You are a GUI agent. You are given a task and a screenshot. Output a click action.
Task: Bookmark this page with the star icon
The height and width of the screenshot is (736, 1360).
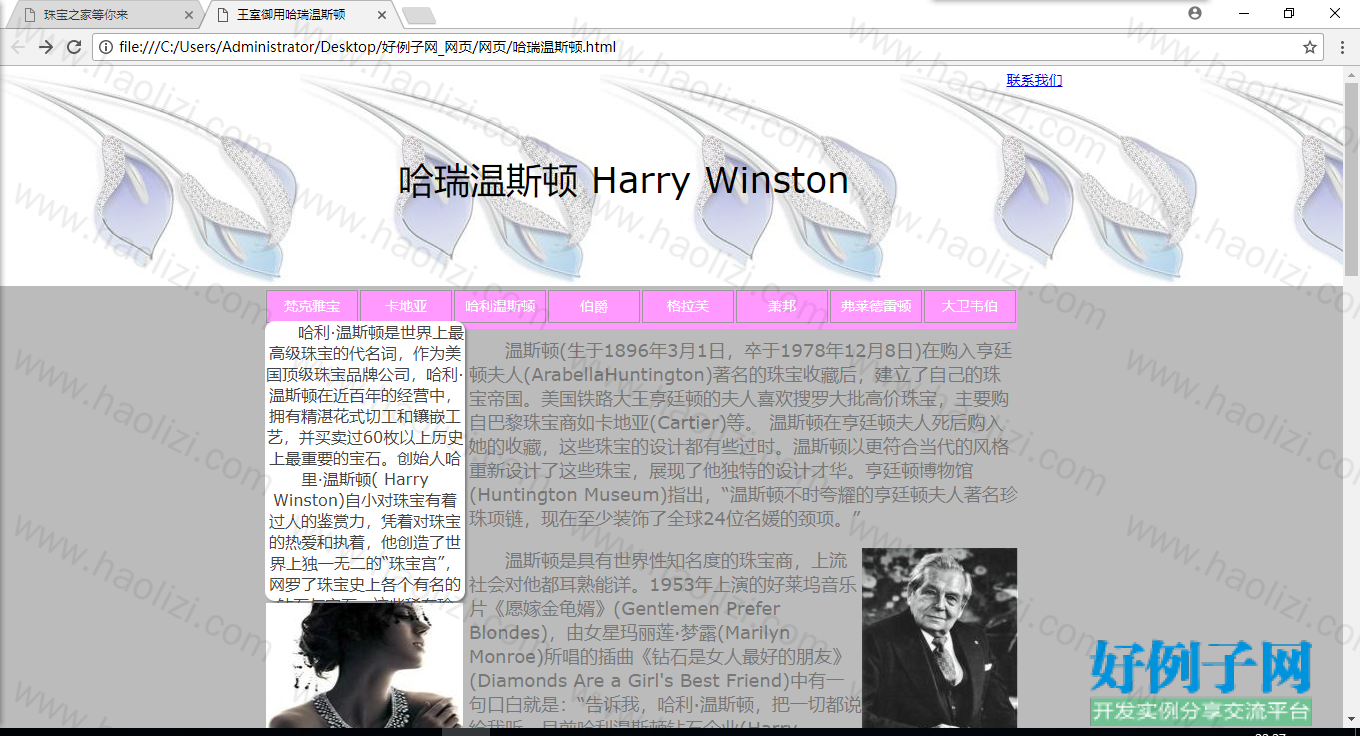tap(1310, 47)
